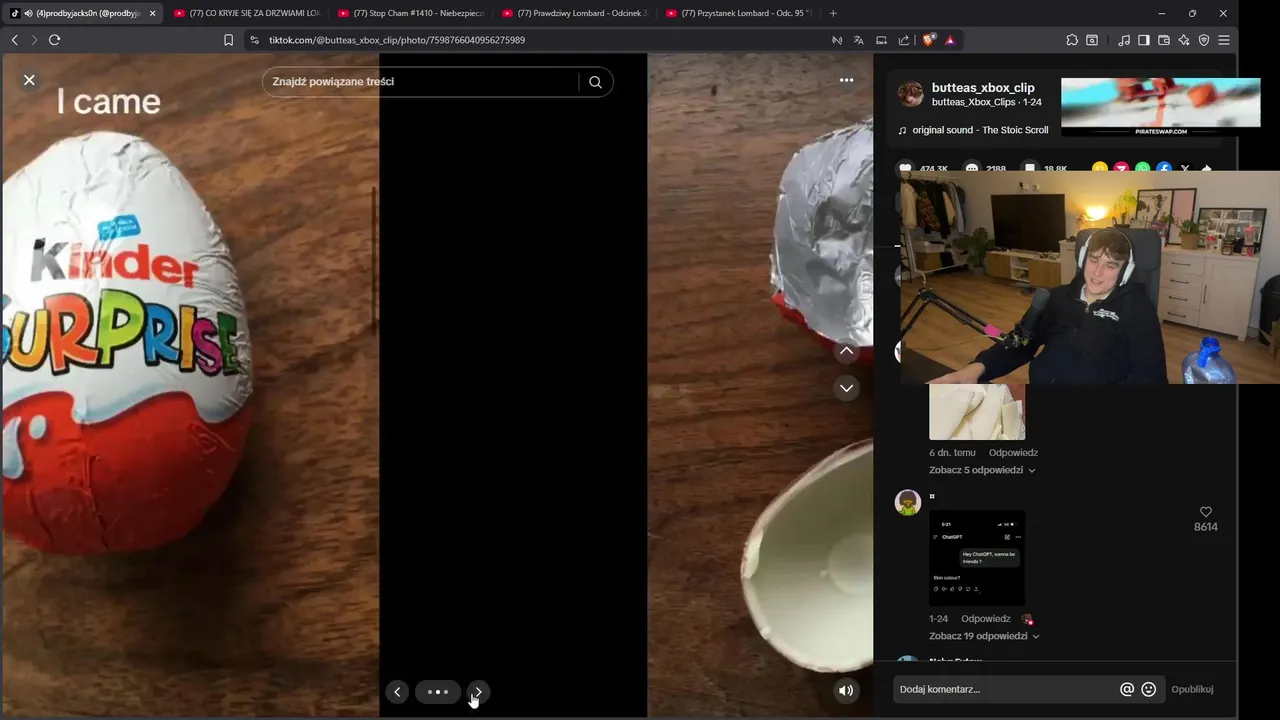This screenshot has width=1280, height=720.
Task: Expand 'Zobacz 19 odpowiedzi' replies
Action: click(x=984, y=636)
